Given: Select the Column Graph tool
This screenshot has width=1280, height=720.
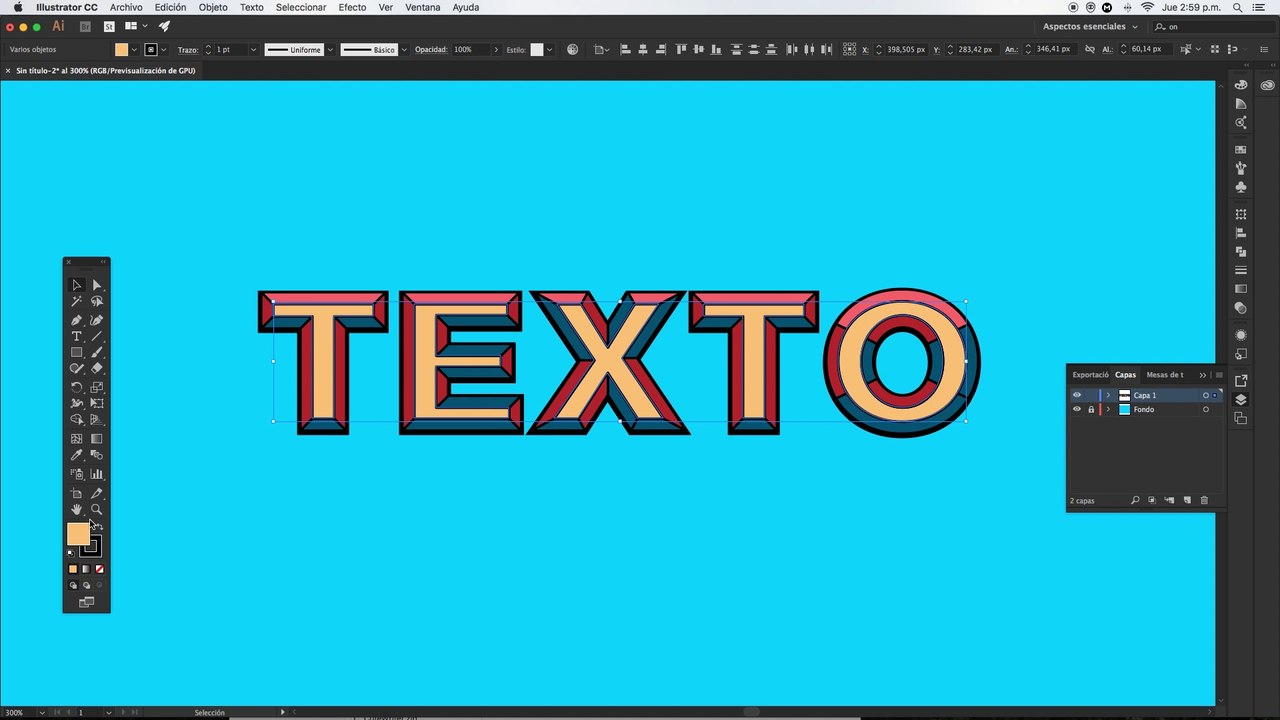Looking at the screenshot, I should pos(97,474).
